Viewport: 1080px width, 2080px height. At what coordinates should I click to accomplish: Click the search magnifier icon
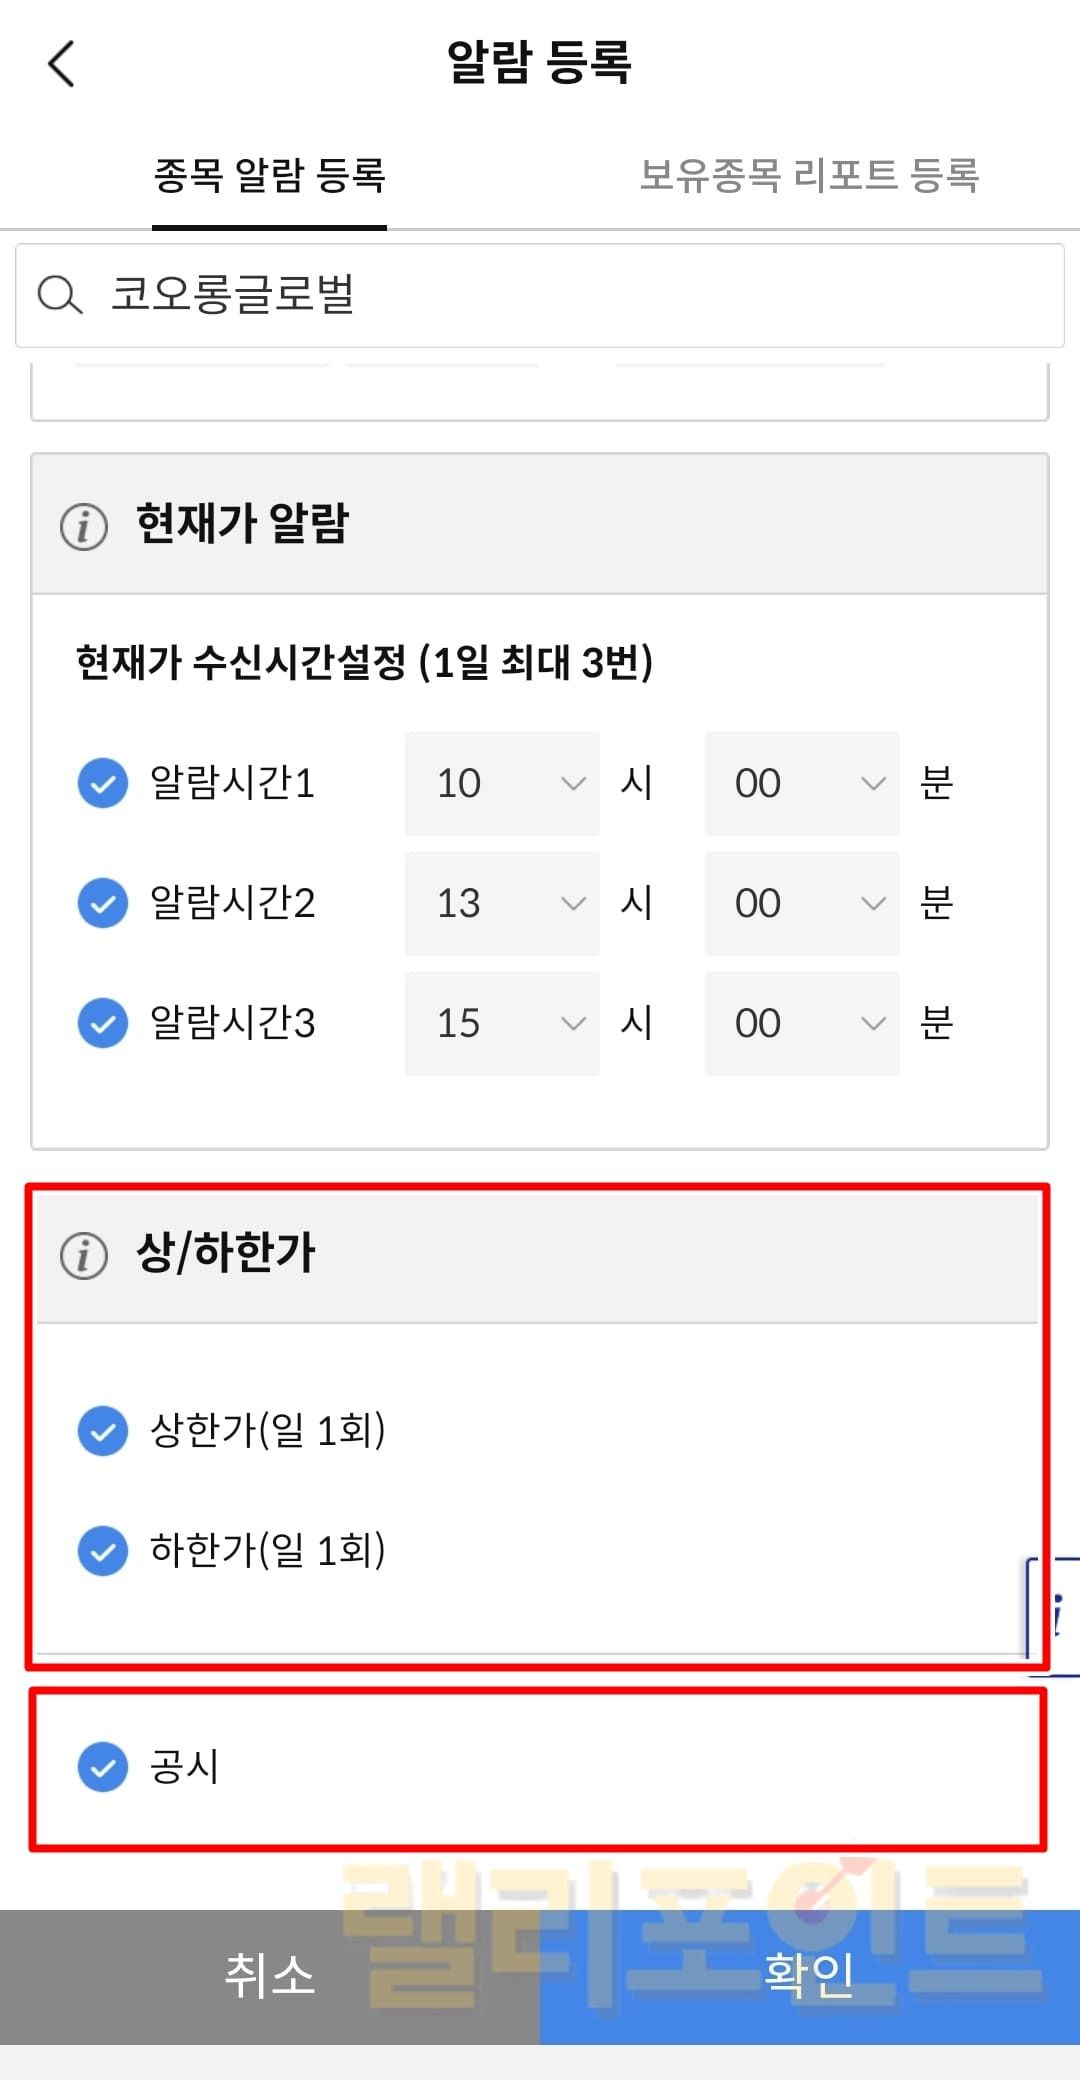click(x=59, y=295)
